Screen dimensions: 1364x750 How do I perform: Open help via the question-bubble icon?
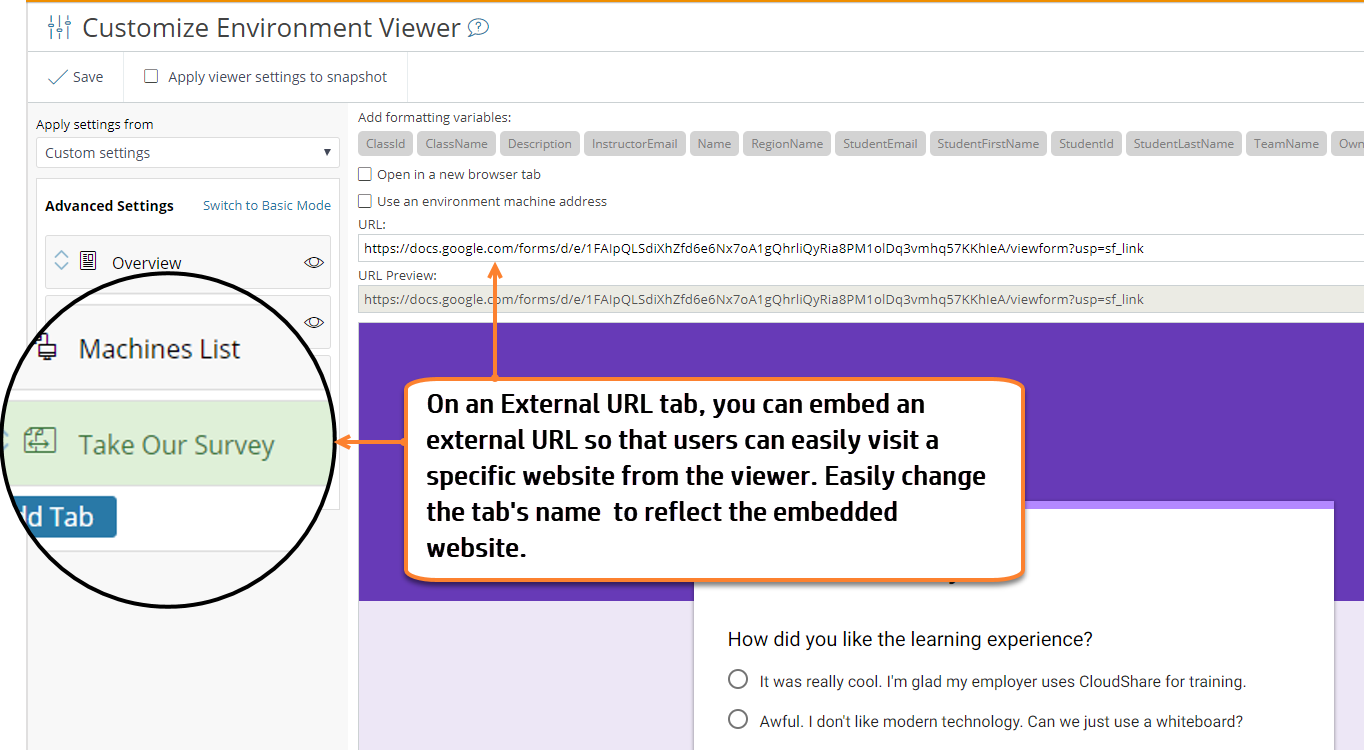(478, 27)
